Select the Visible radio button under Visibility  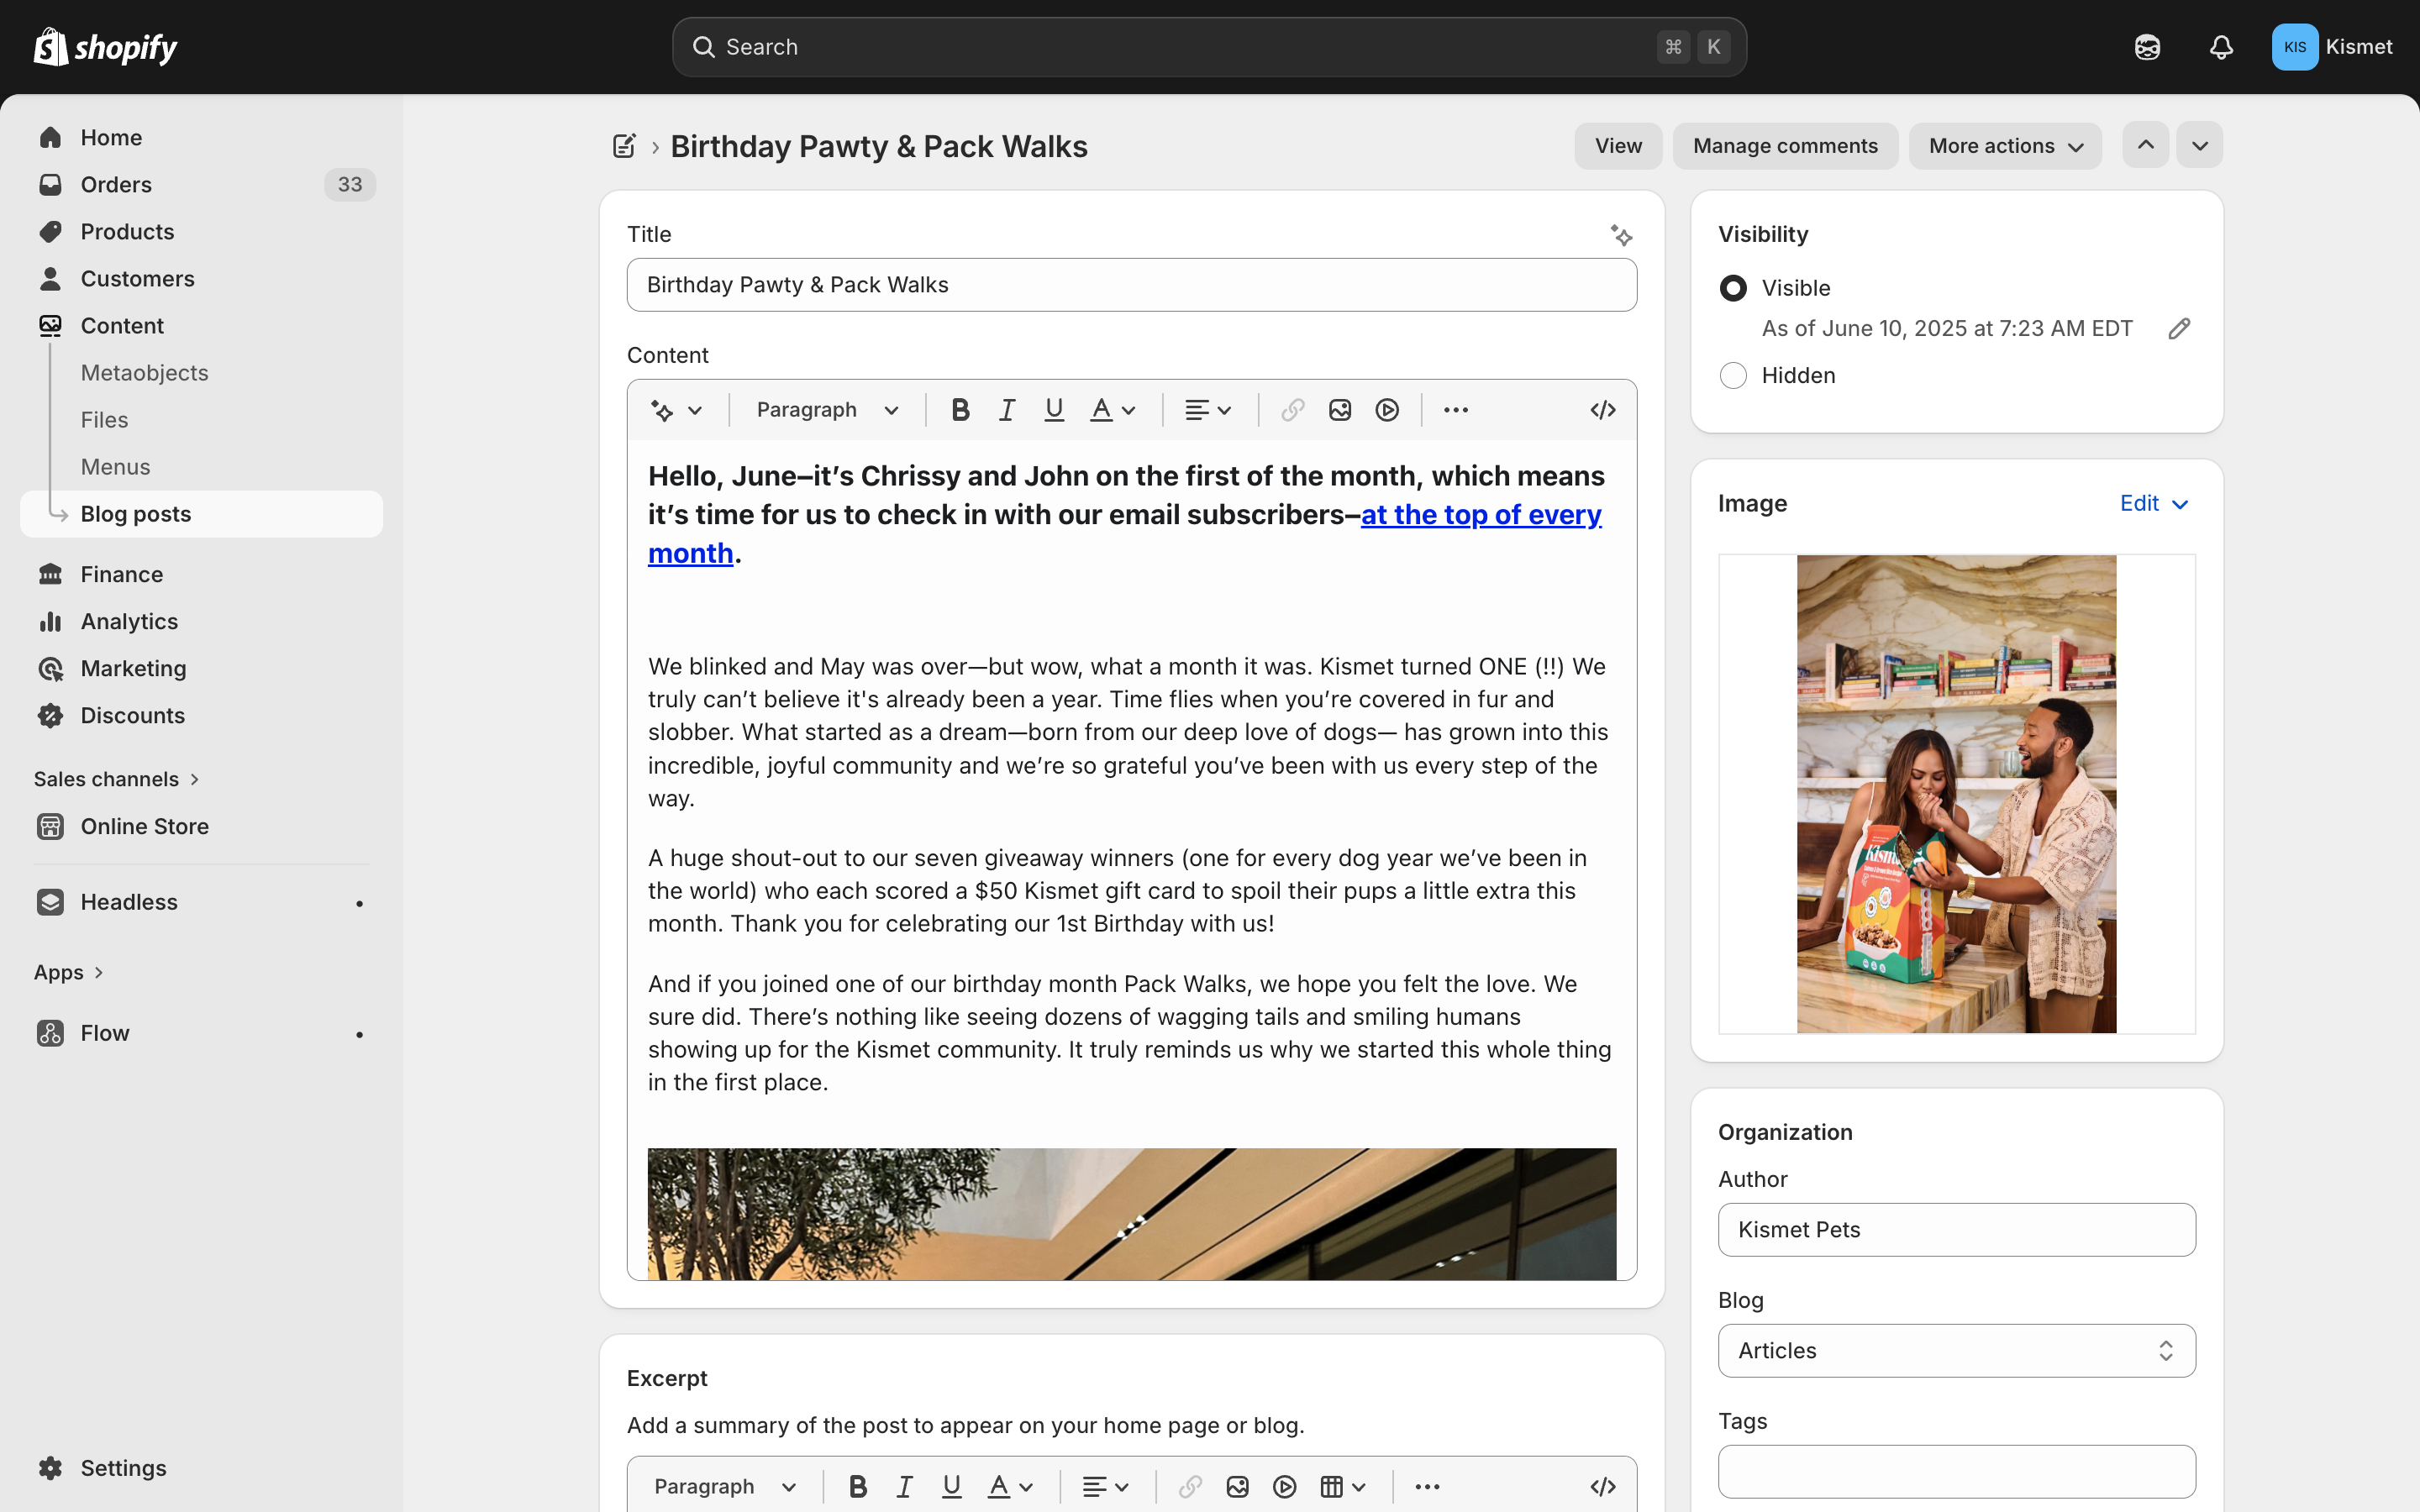point(1732,288)
